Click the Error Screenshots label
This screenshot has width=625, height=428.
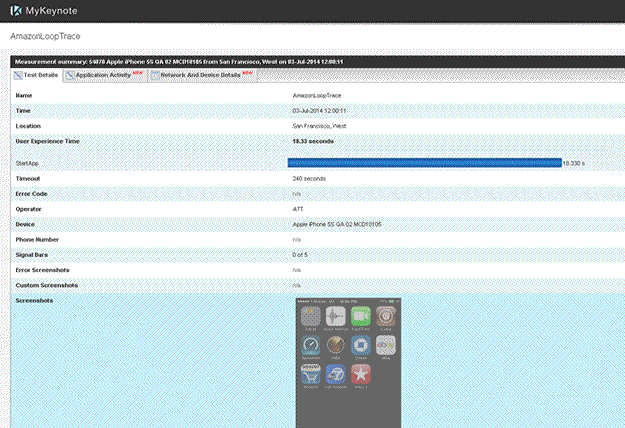tap(43, 270)
